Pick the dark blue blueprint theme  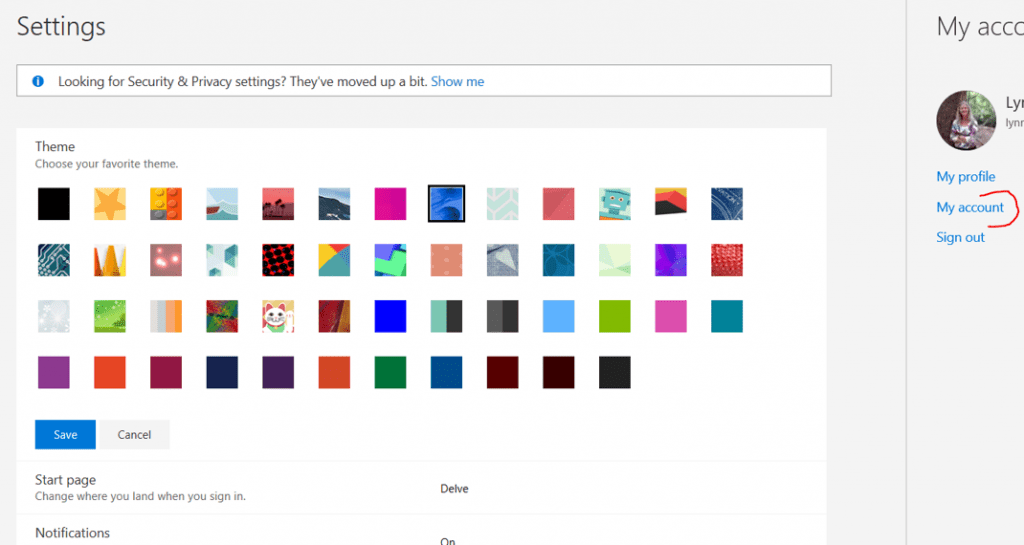(727, 204)
